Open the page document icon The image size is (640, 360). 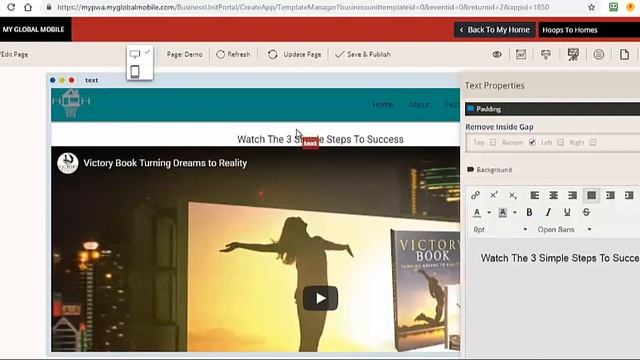[x=624, y=54]
